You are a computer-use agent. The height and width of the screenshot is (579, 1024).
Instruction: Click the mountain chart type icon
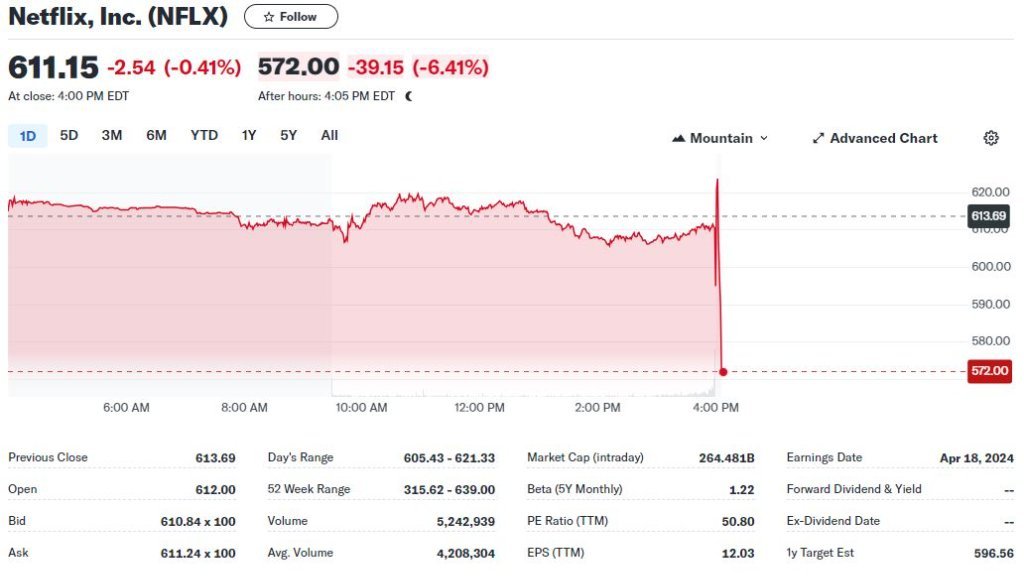click(x=679, y=138)
